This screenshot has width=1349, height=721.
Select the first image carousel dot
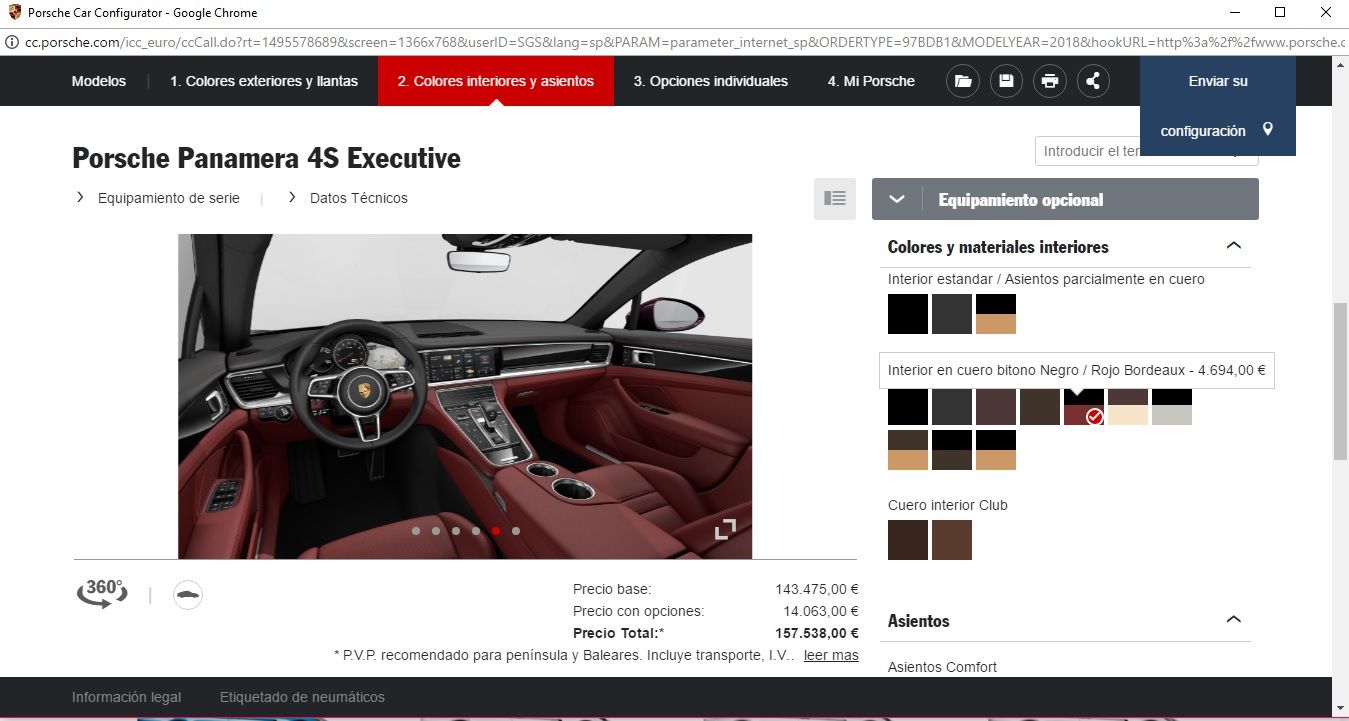coord(416,531)
